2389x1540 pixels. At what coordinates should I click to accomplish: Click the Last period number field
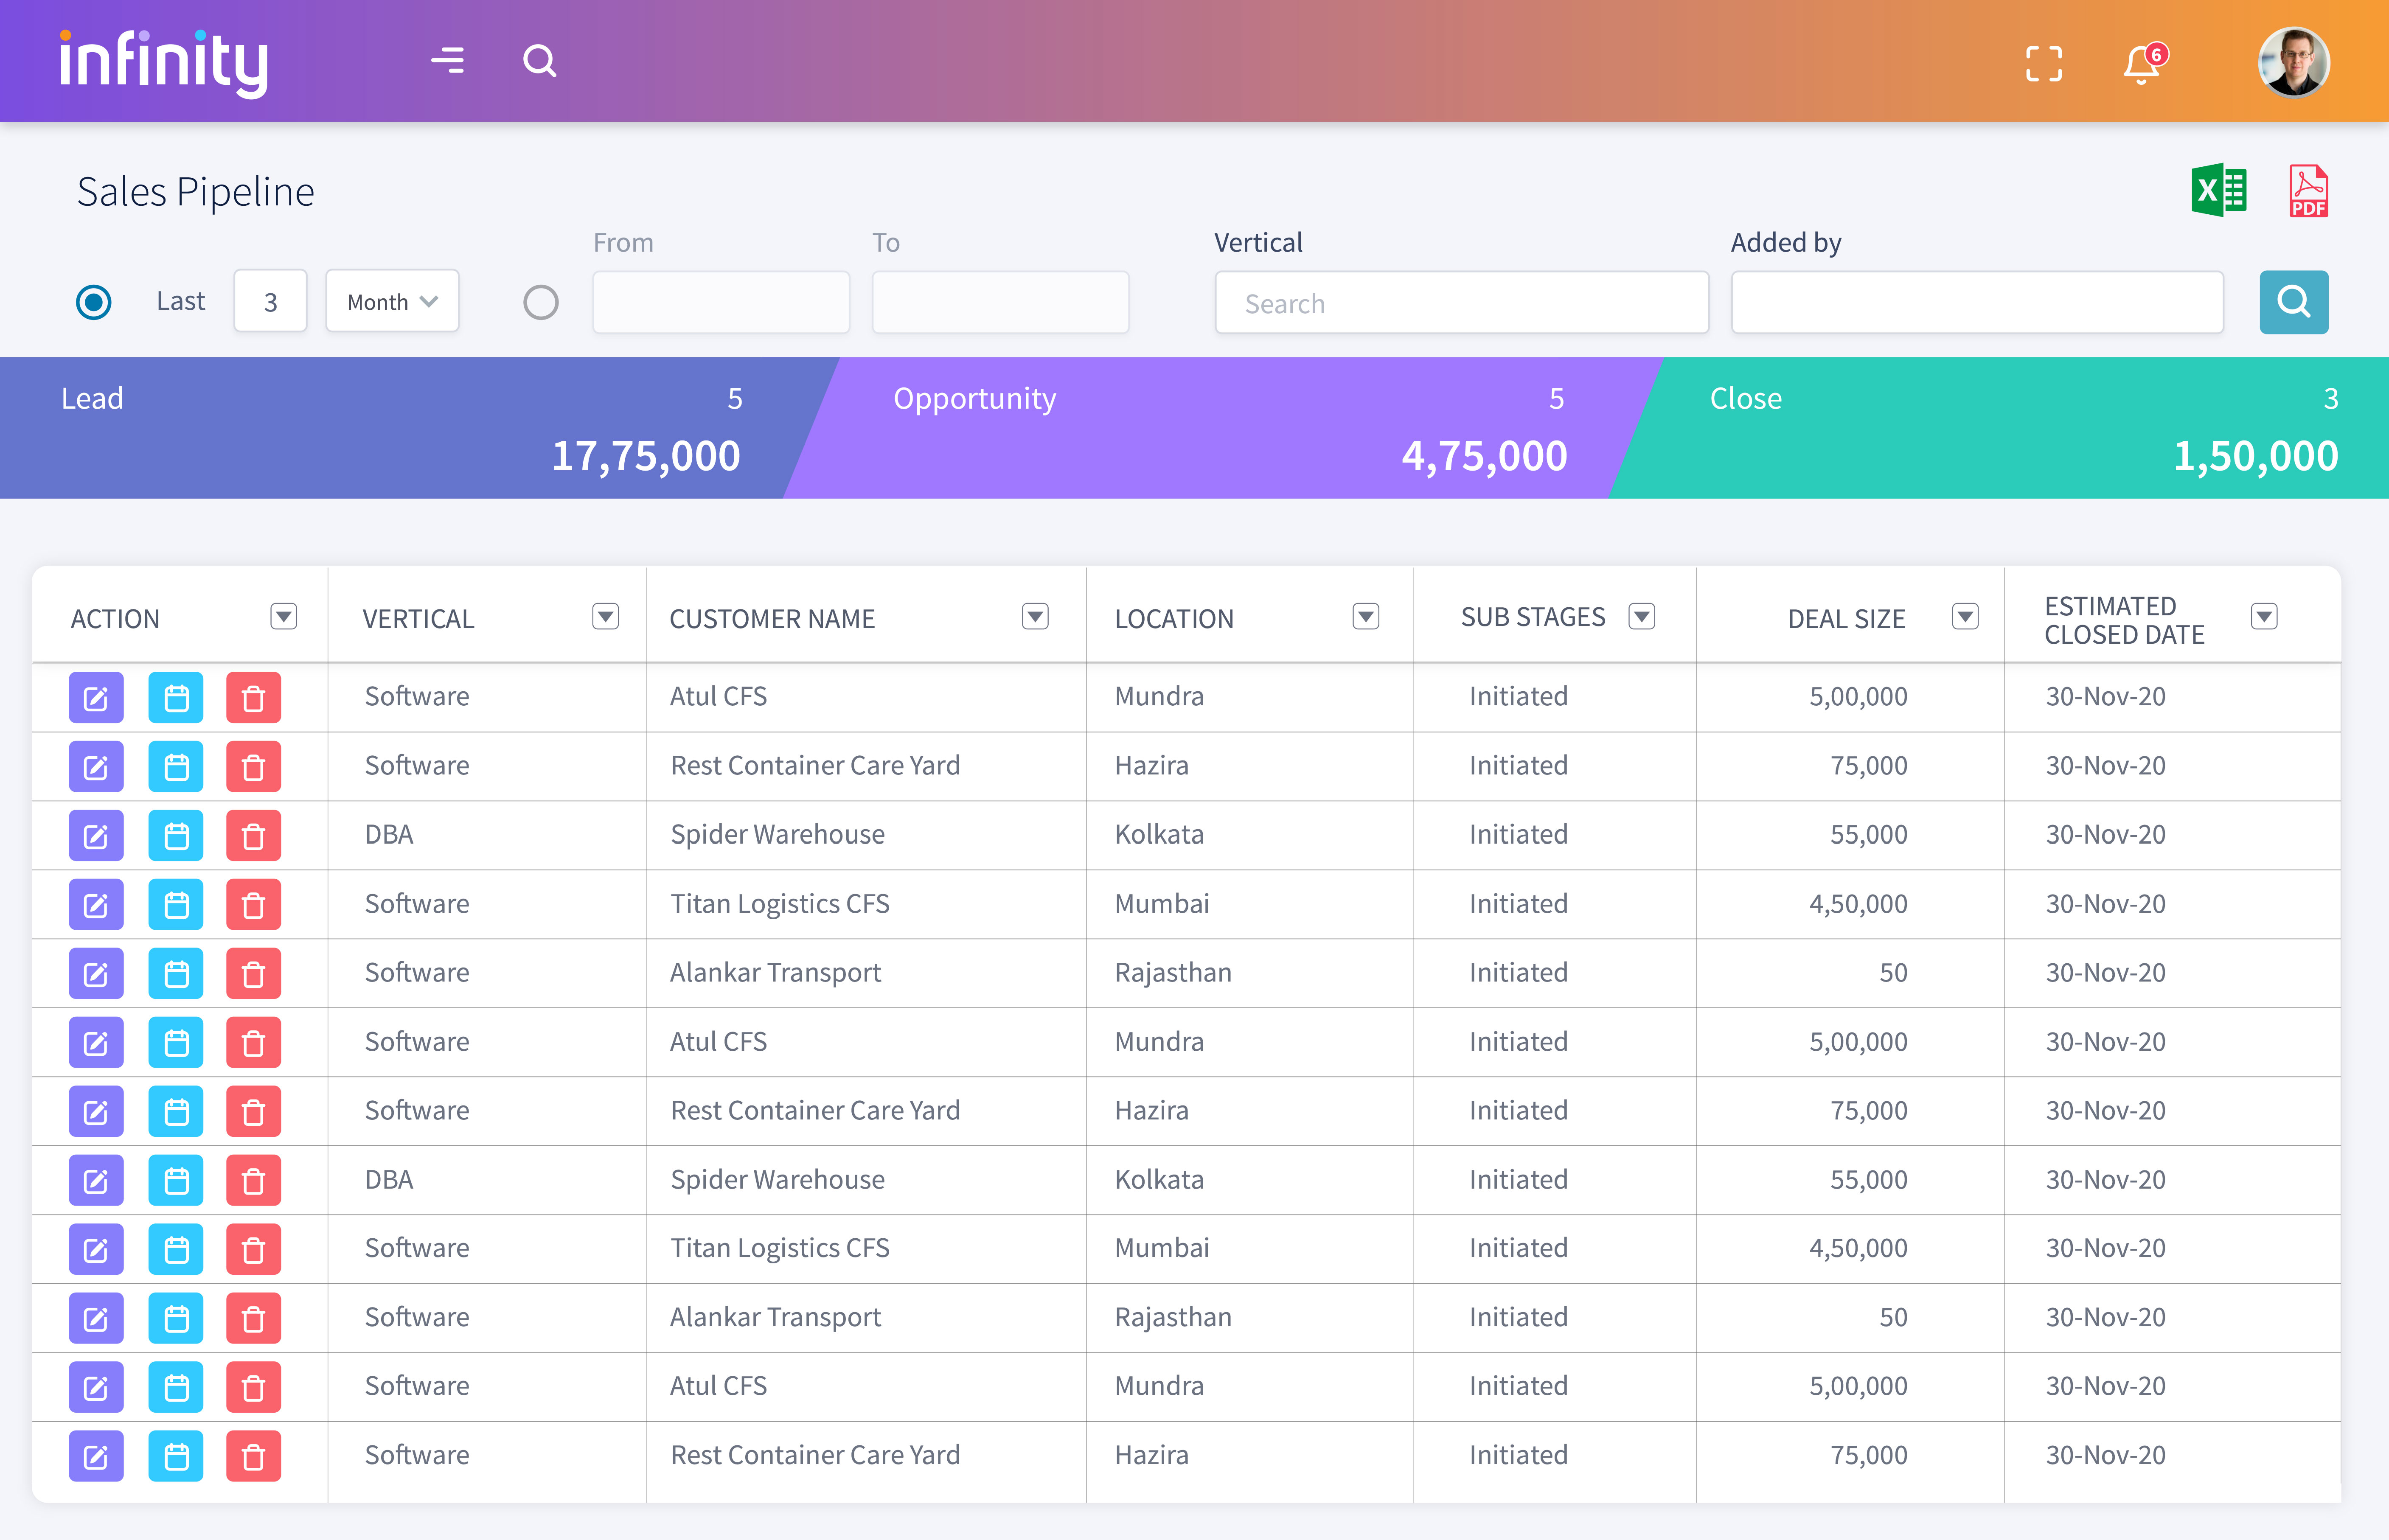click(270, 301)
